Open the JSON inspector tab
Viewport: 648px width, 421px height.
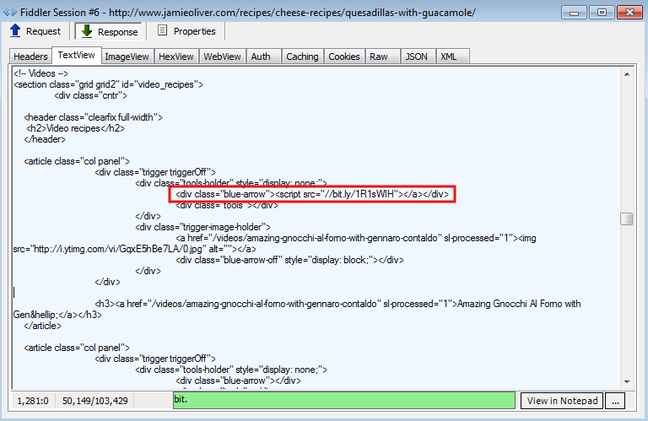coord(416,57)
